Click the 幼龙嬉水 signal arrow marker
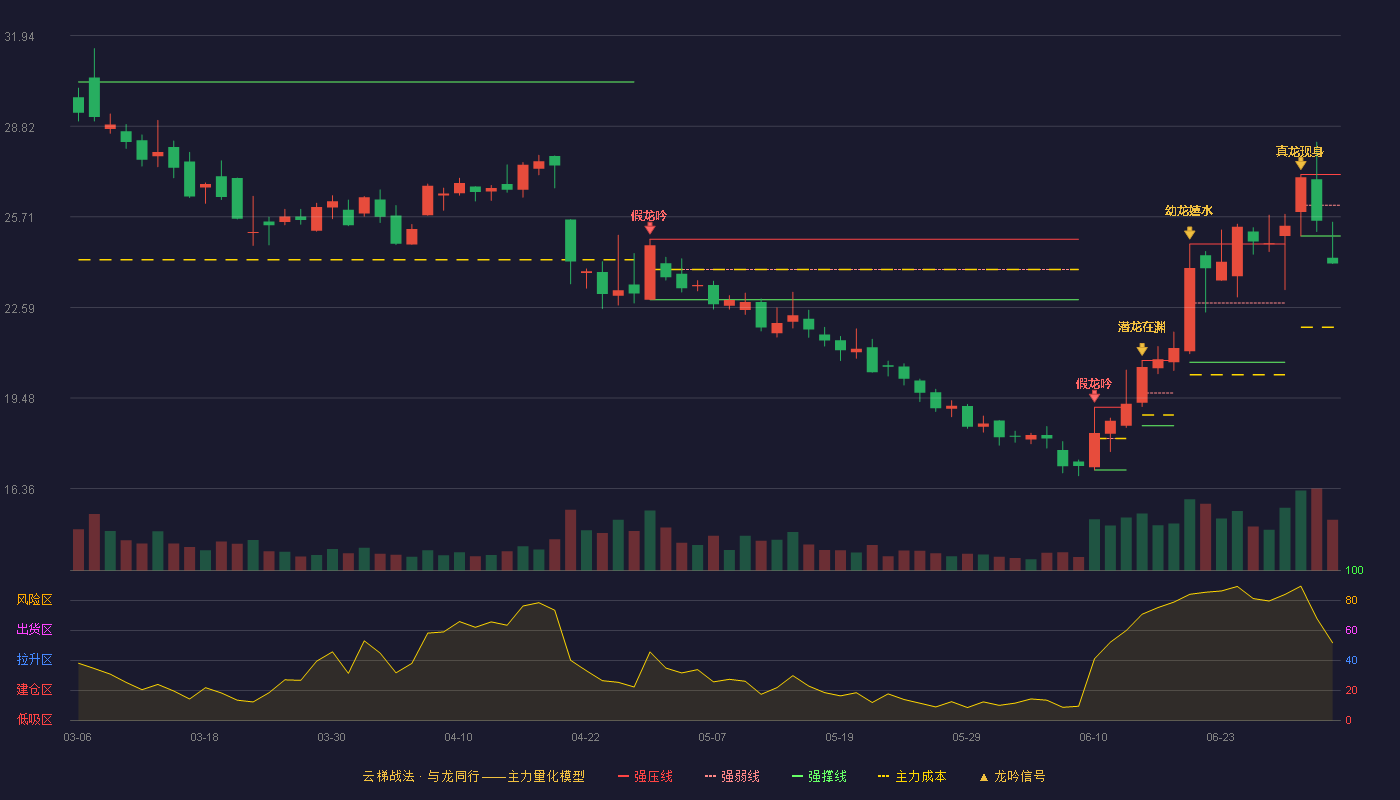The image size is (1400, 800). pyautogui.click(x=1190, y=233)
